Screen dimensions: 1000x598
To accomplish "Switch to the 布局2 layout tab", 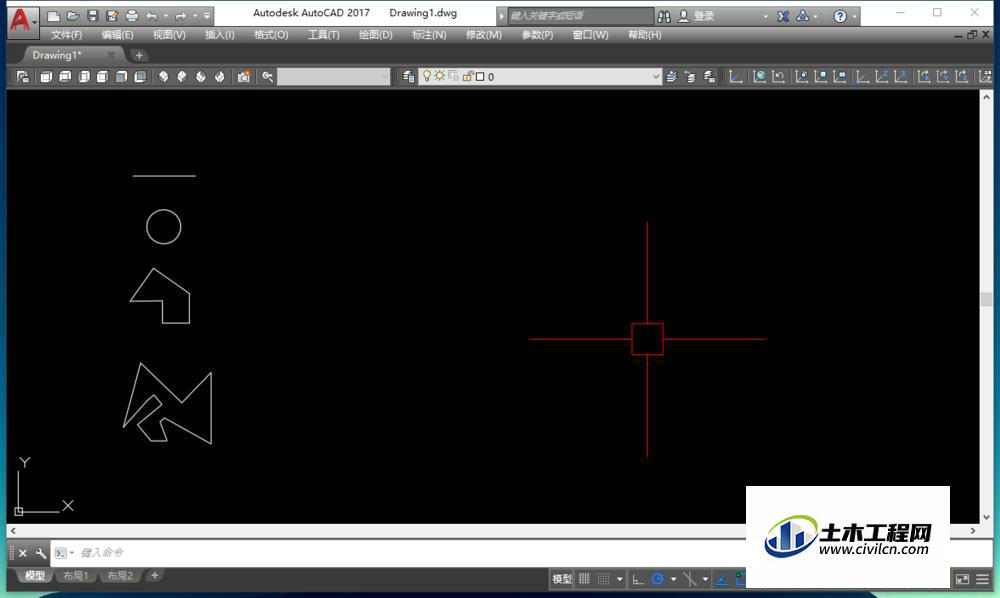I will pyautogui.click(x=120, y=576).
